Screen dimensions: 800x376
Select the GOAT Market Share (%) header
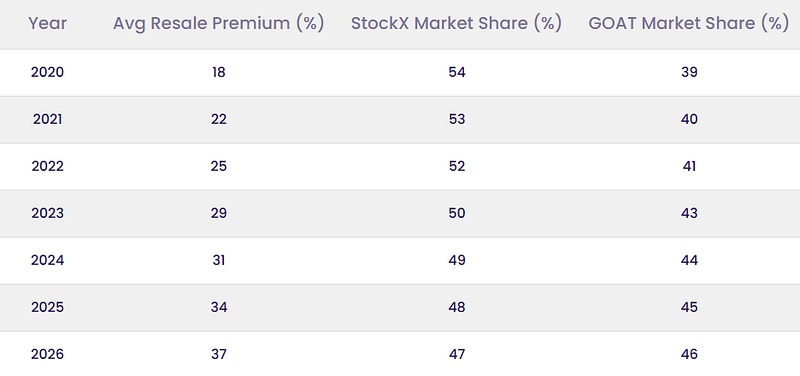tap(689, 24)
